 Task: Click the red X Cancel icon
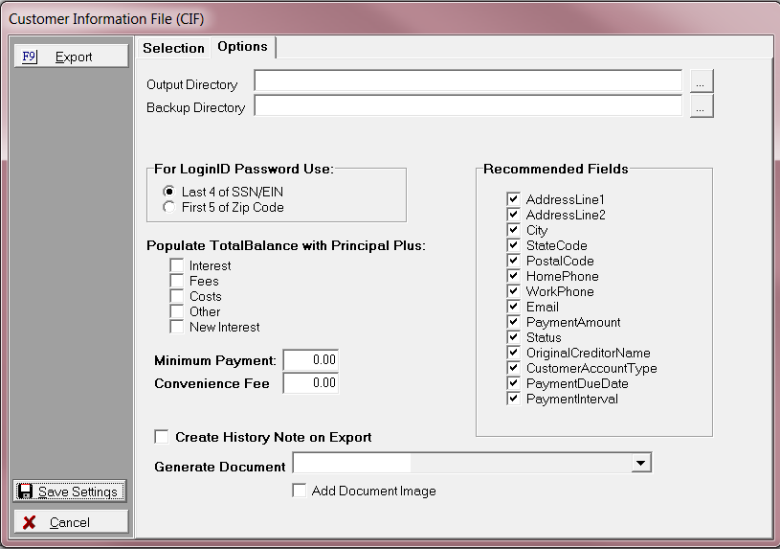coord(29,522)
